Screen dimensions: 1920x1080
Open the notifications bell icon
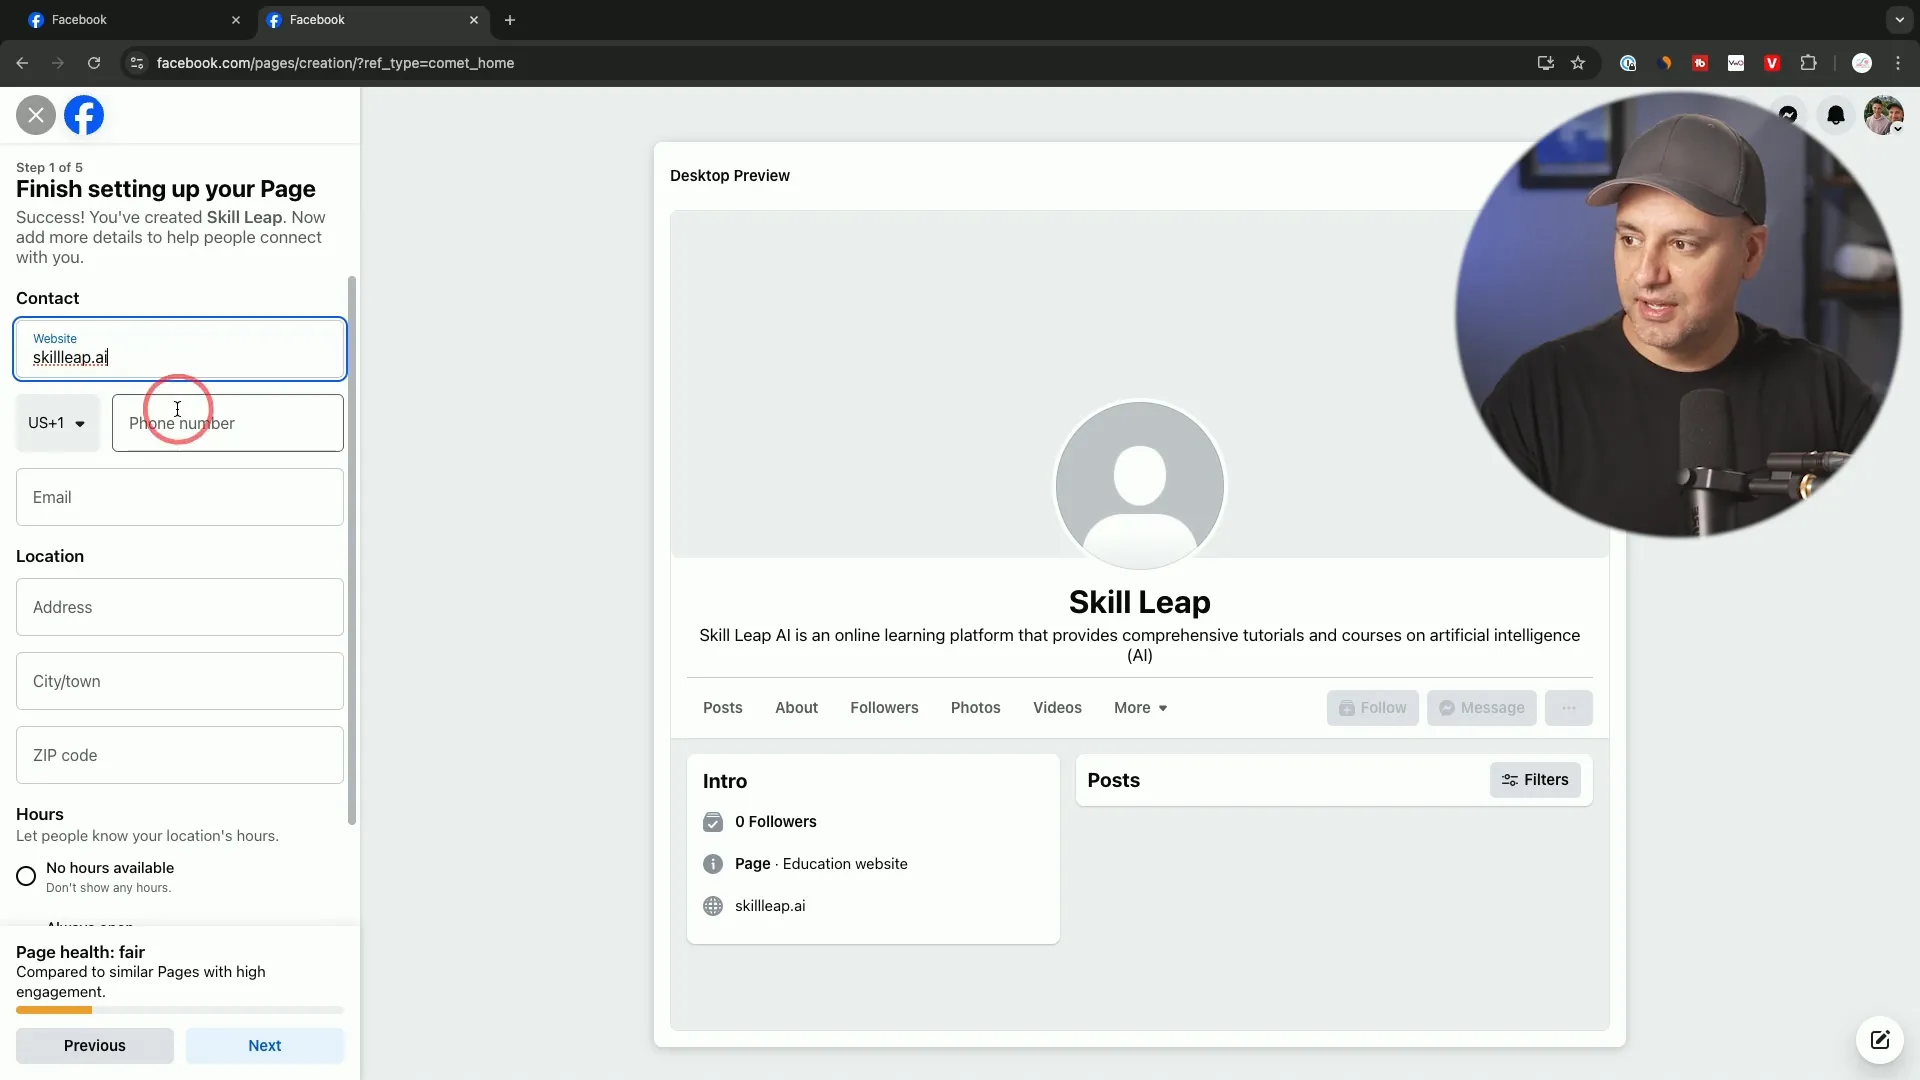[x=1836, y=115]
